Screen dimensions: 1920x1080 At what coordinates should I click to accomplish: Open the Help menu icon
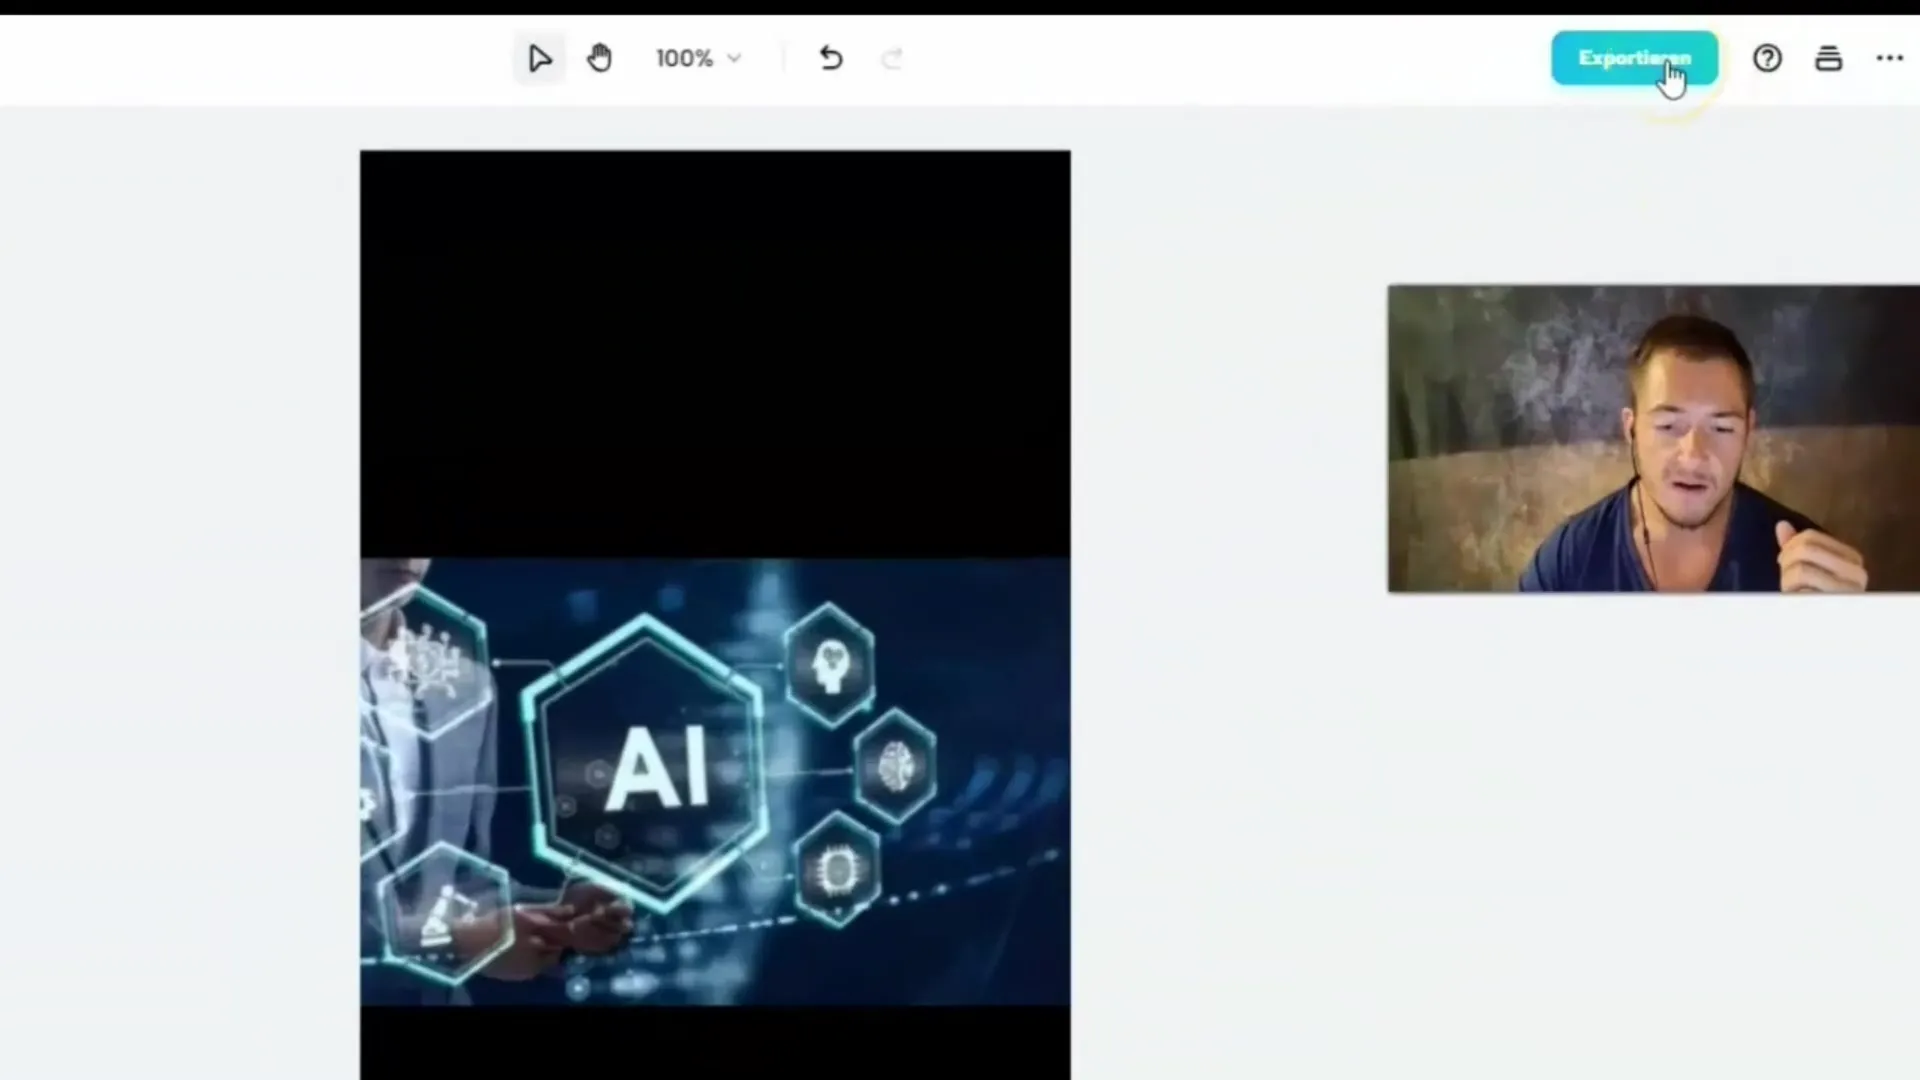click(x=1767, y=58)
